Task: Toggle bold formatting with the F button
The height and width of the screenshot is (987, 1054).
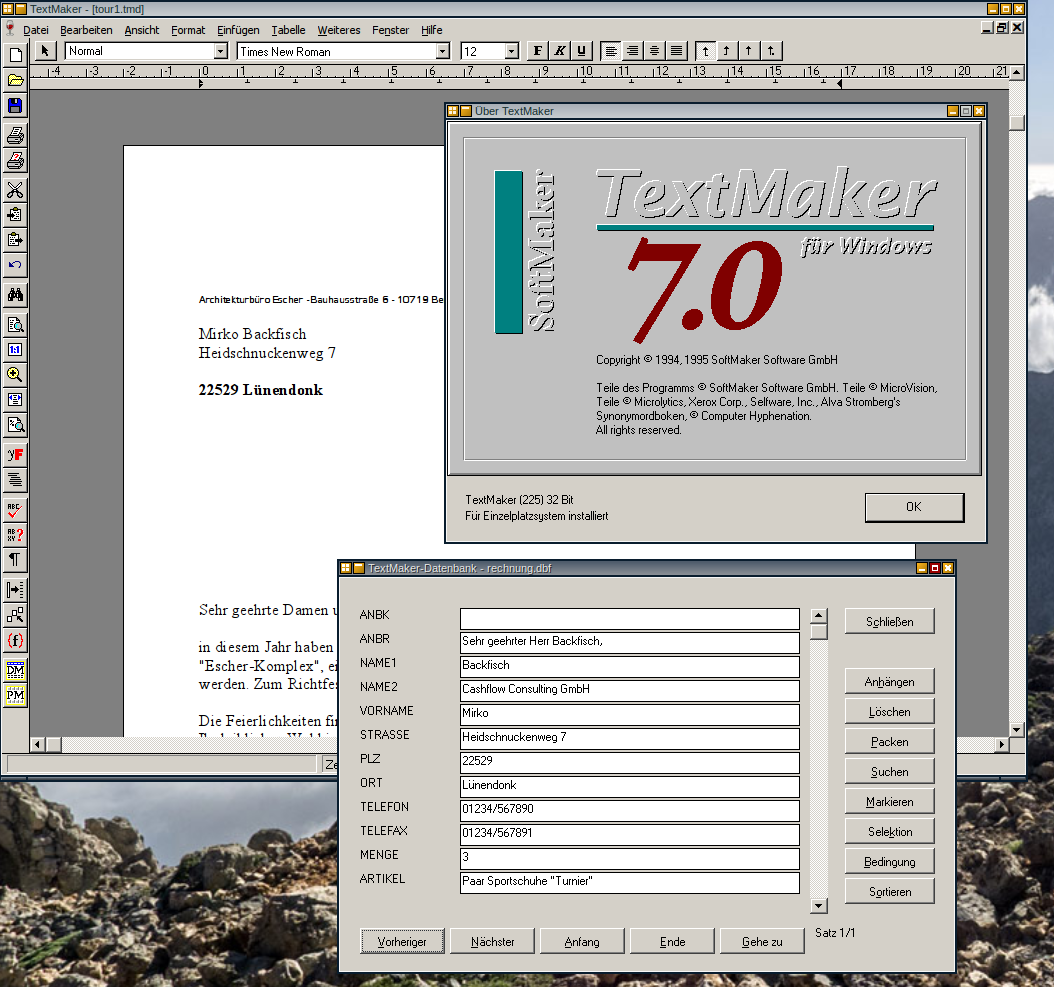Action: [537, 51]
